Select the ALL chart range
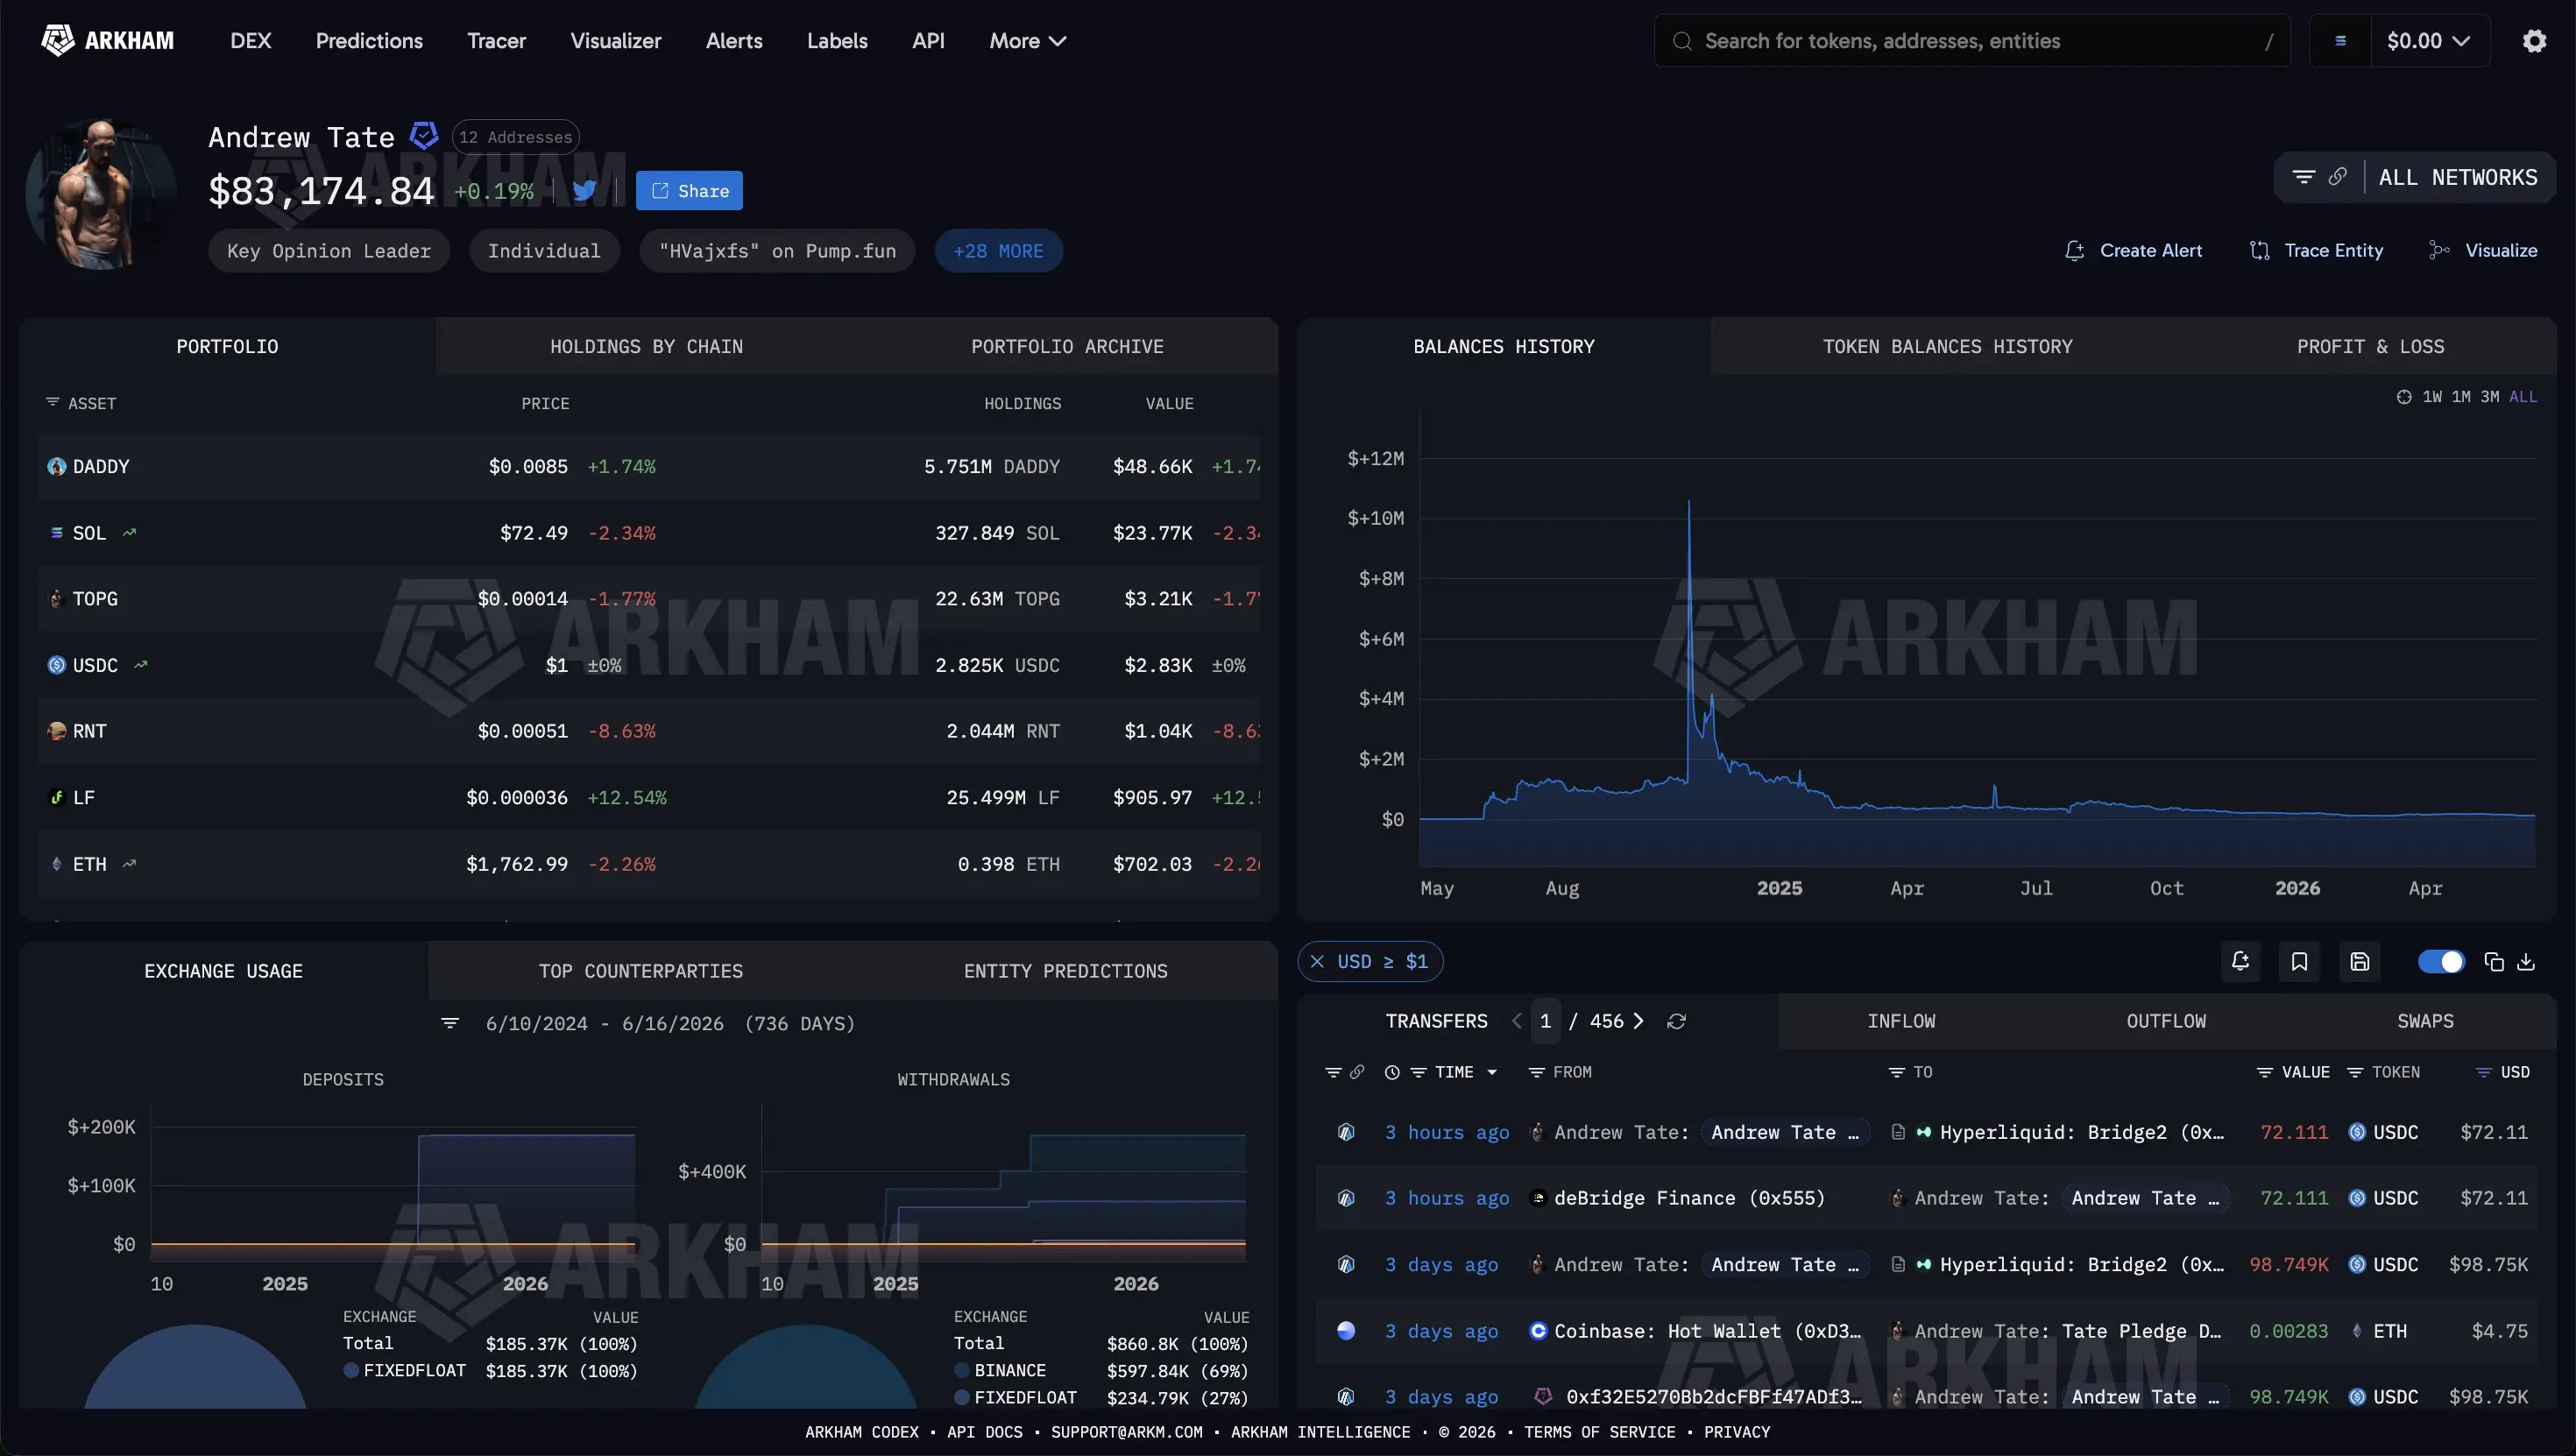This screenshot has height=1456, width=2576. [x=2523, y=397]
